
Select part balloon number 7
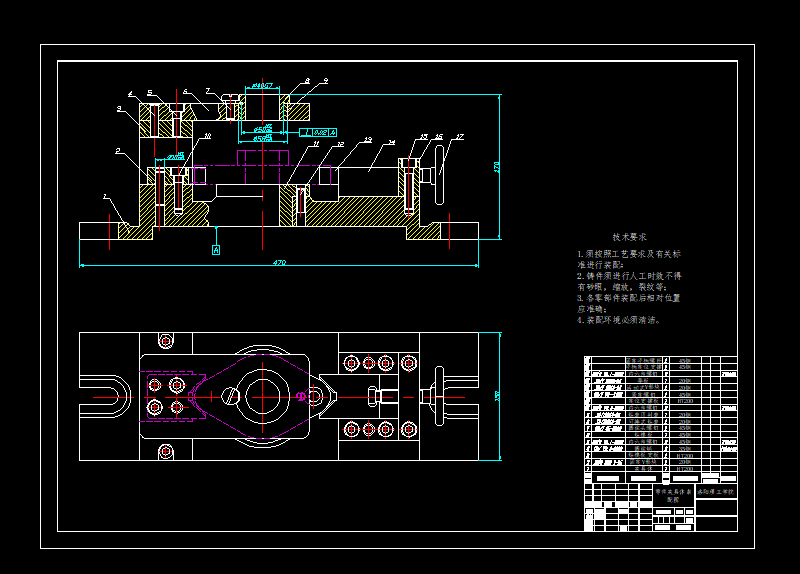tap(208, 91)
